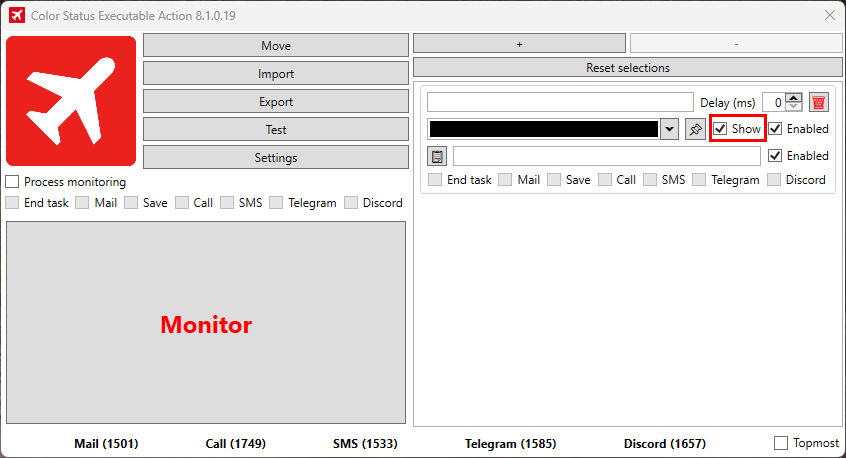Image resolution: width=846 pixels, height=458 pixels.
Task: Click the plus button to add entry
Action: [519, 44]
